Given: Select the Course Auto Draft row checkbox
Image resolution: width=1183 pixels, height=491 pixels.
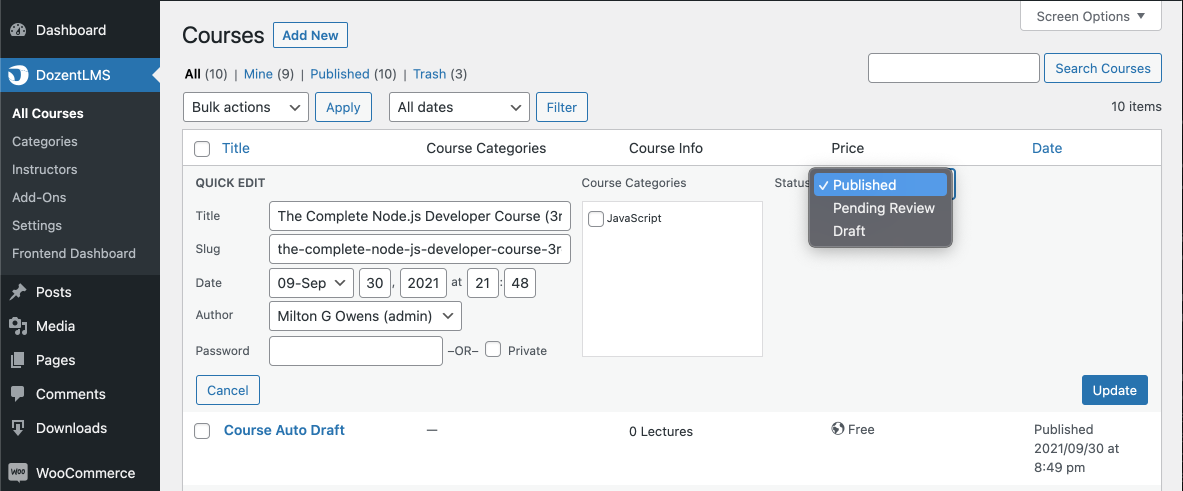Looking at the screenshot, I should coord(202,431).
